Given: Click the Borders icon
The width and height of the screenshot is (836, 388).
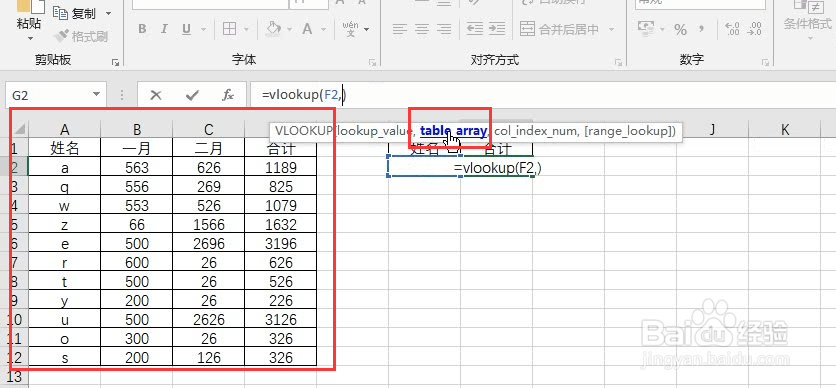Looking at the screenshot, I should pyautogui.click(x=229, y=29).
